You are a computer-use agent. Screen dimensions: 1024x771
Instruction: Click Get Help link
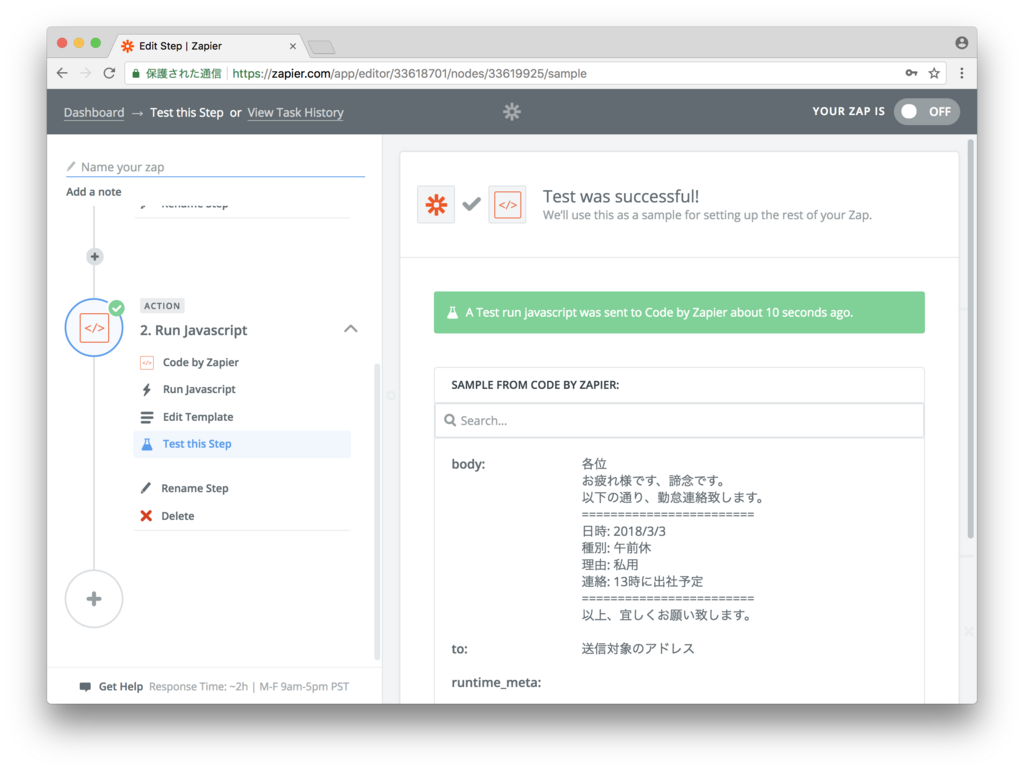tap(121, 687)
